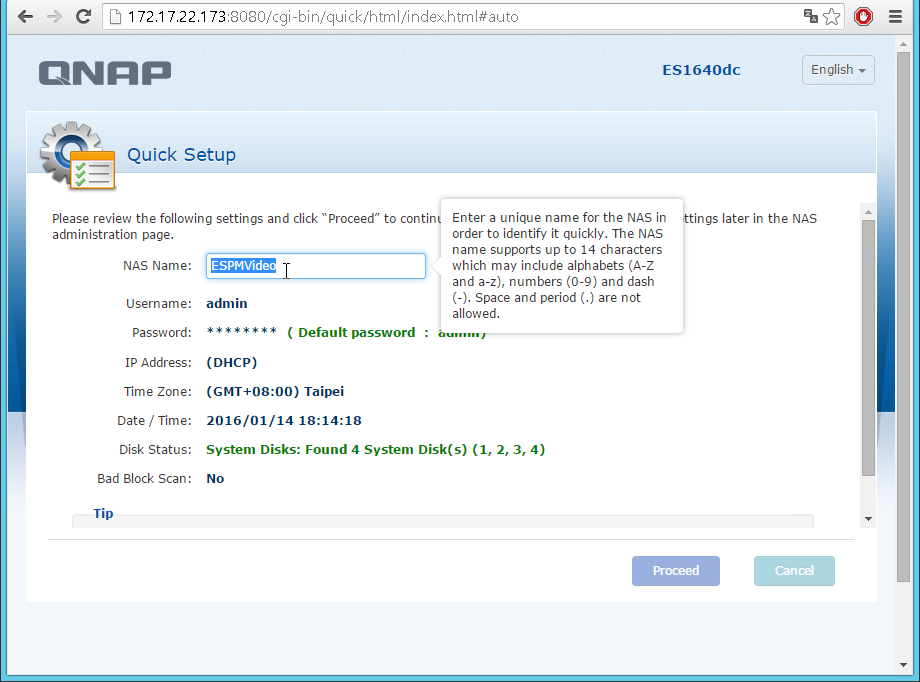920x682 pixels.
Task: Click the page info icon beside the URL
Action: [x=115, y=17]
